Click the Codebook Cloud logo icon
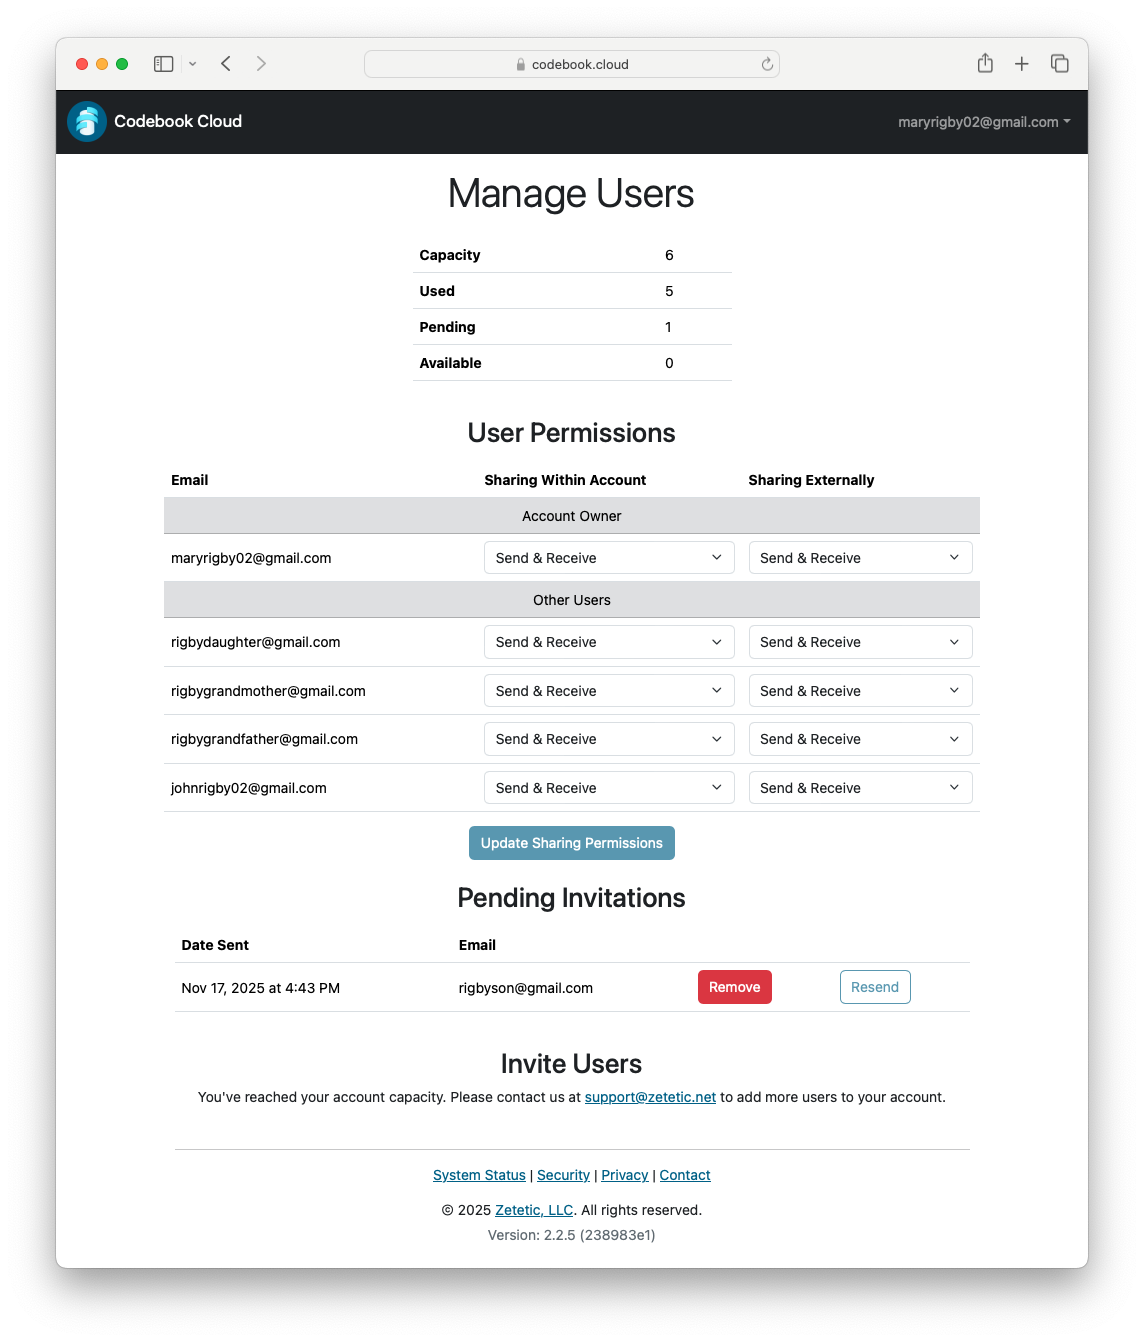Viewport: 1144px width, 1342px height. point(86,121)
